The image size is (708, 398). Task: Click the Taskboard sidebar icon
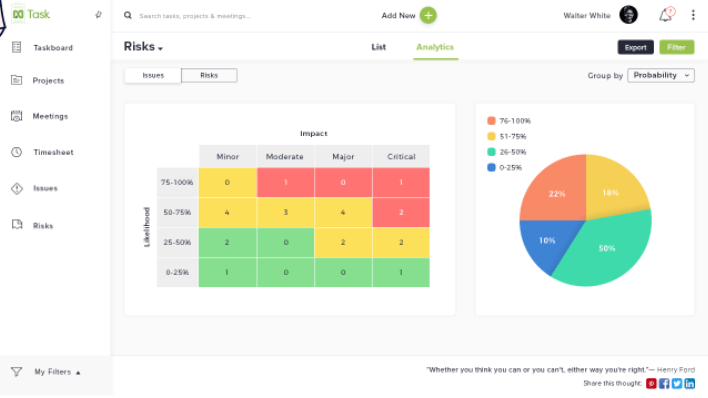coord(17,47)
